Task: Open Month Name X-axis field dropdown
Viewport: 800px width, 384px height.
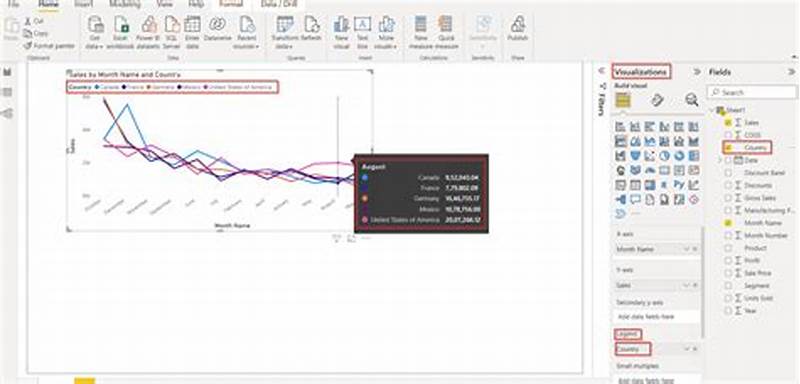Action: [687, 249]
